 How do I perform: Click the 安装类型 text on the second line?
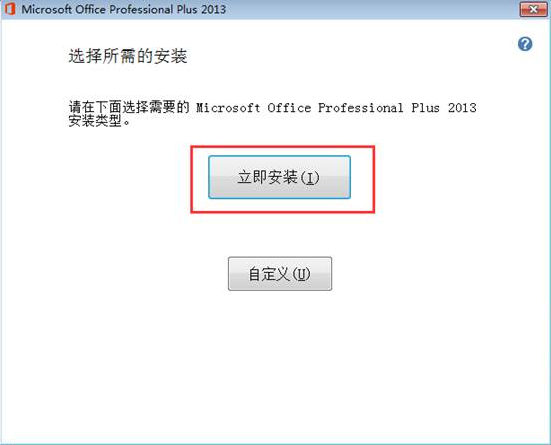[x=95, y=121]
